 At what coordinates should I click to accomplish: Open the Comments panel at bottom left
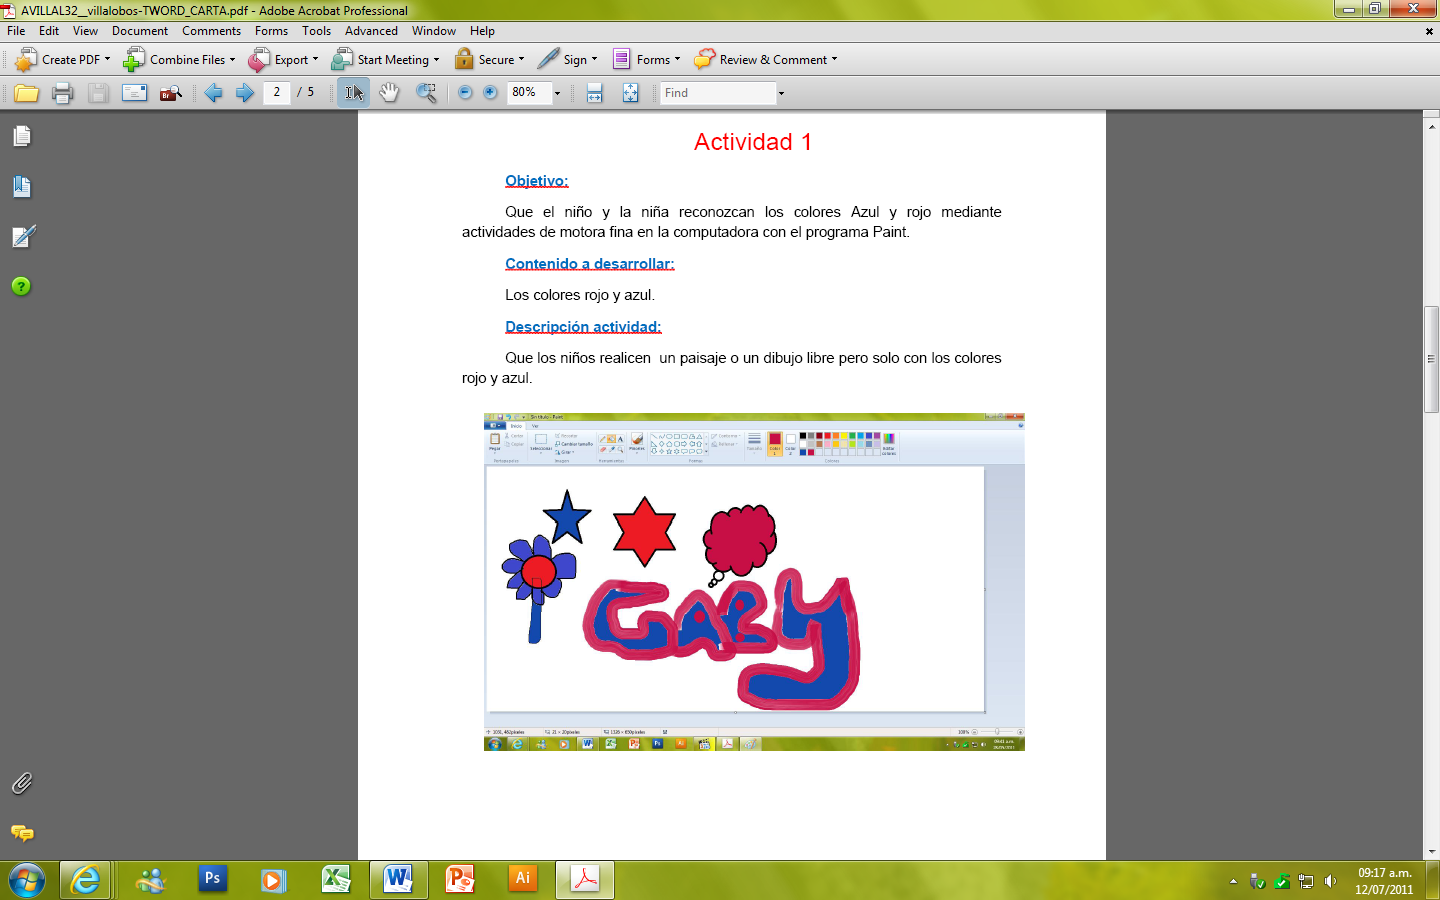pos(21,834)
